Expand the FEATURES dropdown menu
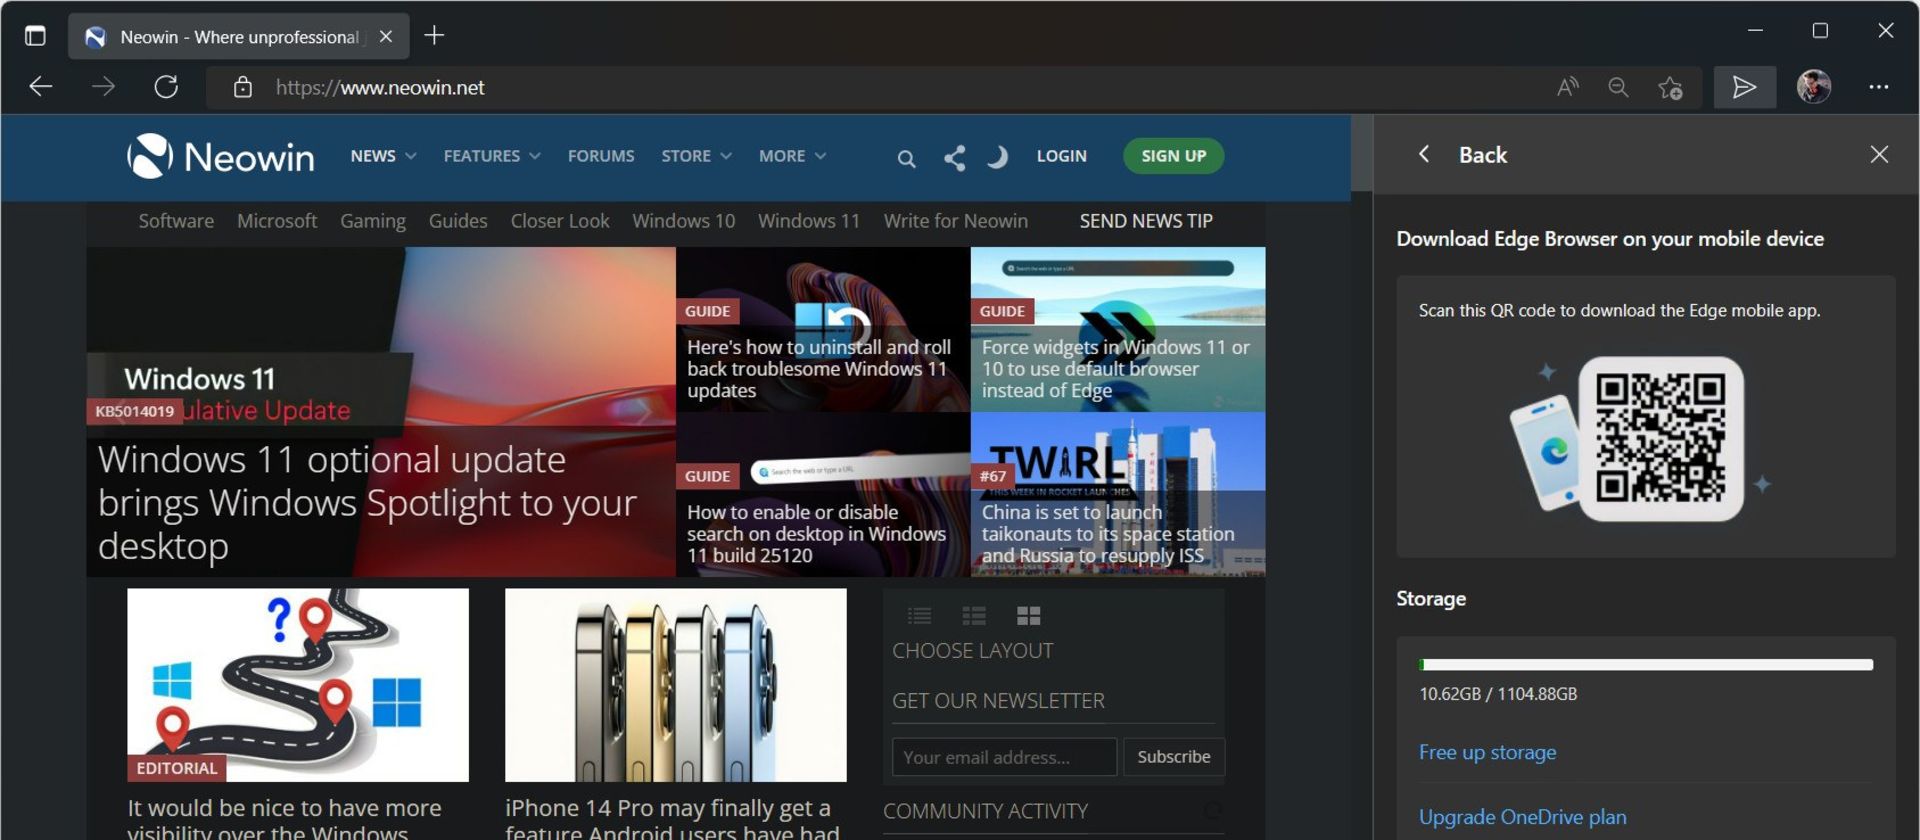Image resolution: width=1920 pixels, height=840 pixels. (x=491, y=156)
